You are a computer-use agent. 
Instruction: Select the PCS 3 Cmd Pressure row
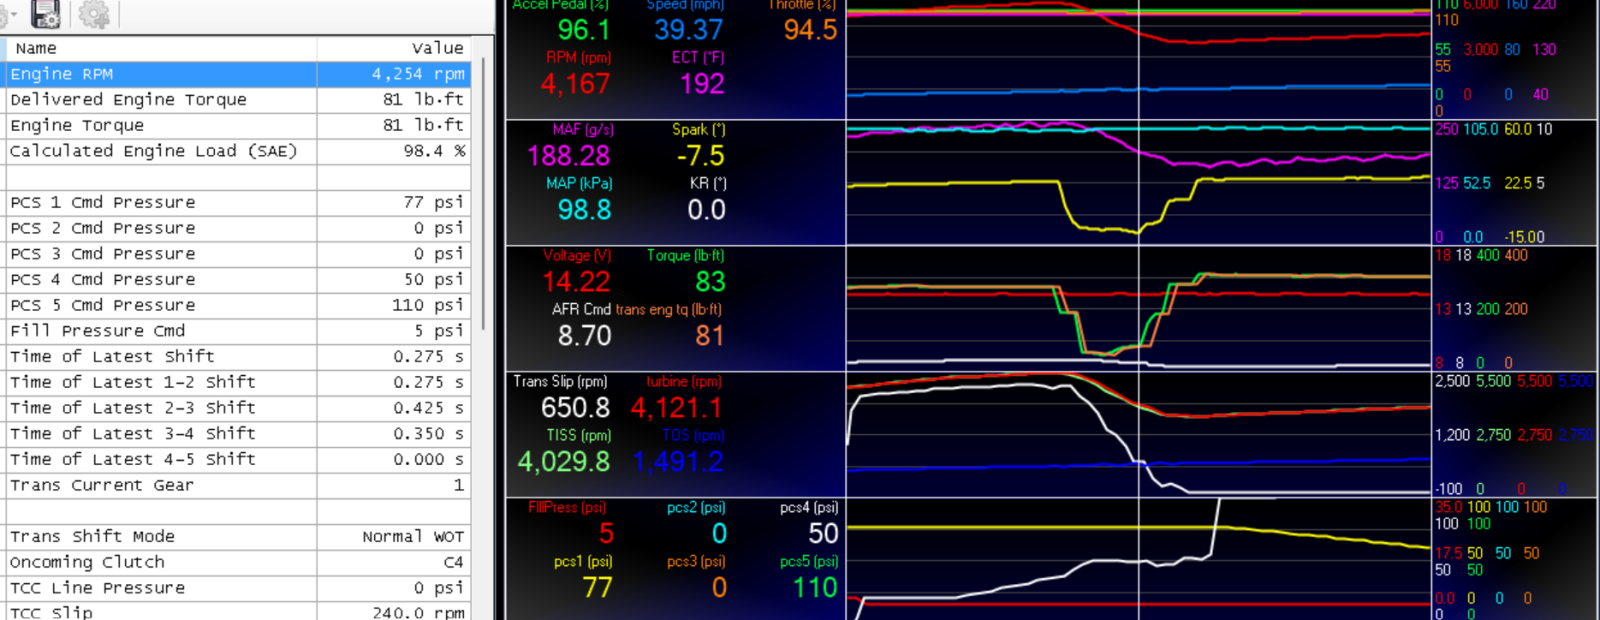click(x=238, y=254)
